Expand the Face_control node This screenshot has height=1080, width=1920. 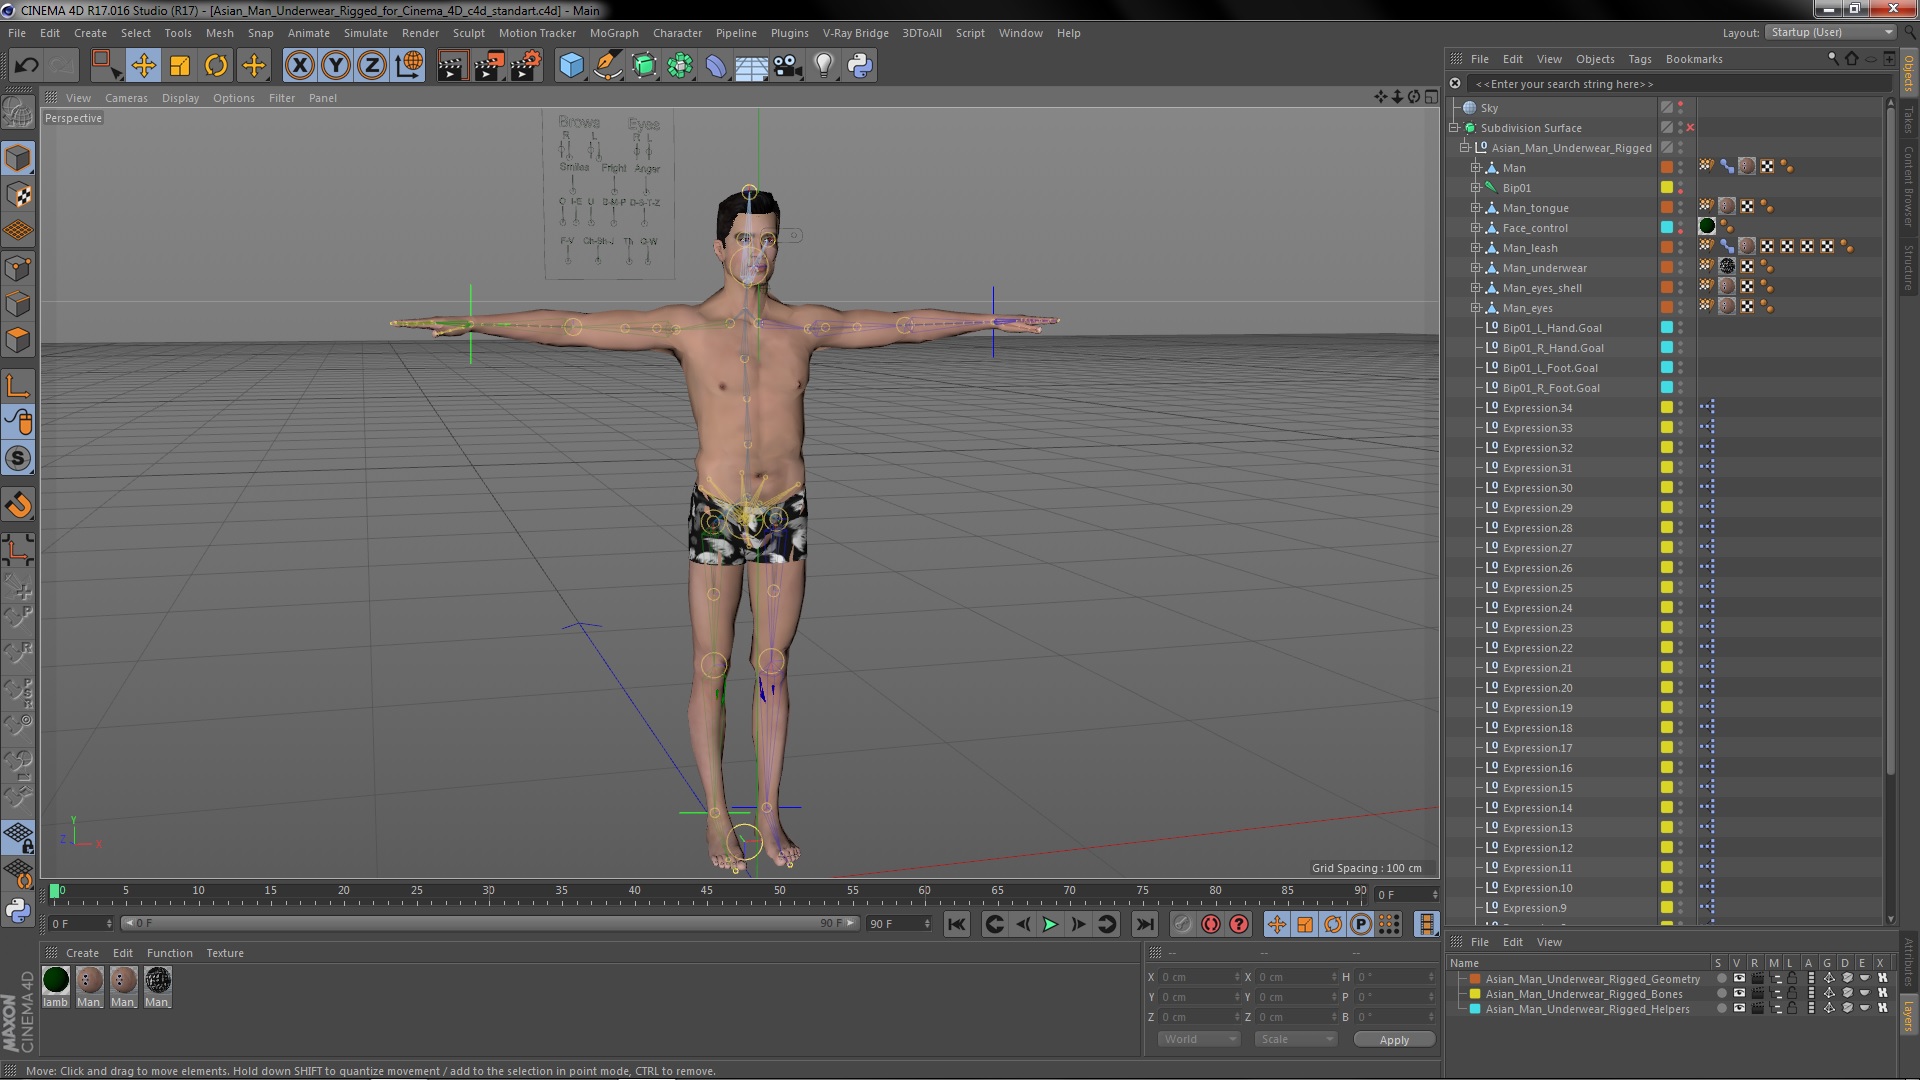tap(1475, 228)
